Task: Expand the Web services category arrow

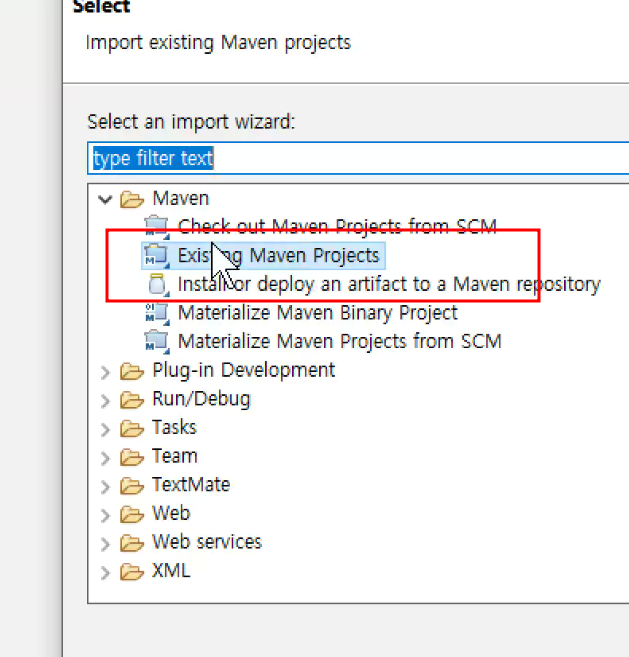Action: 106,544
